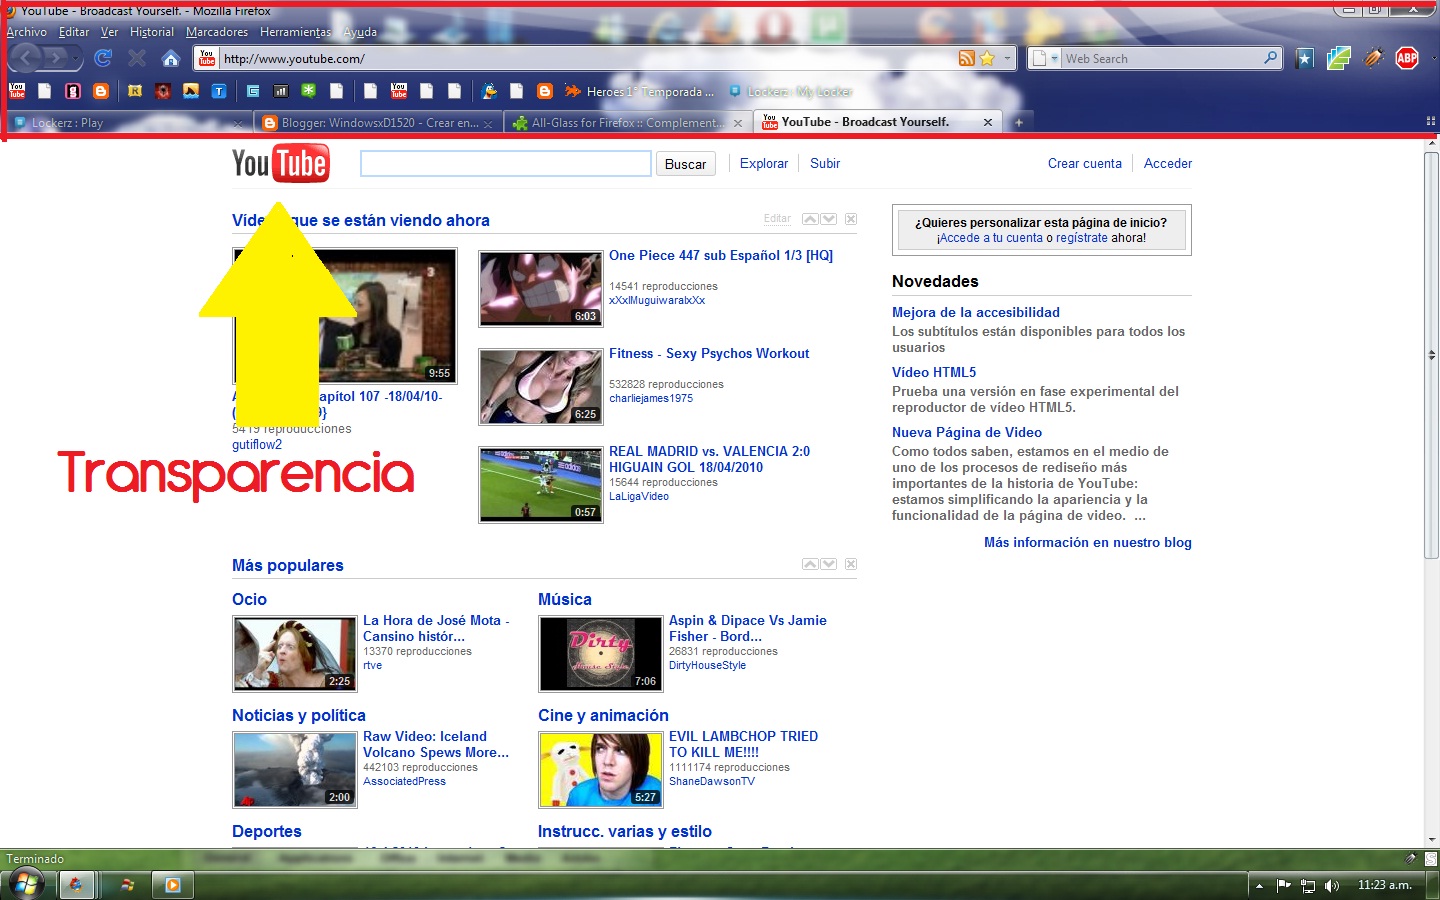1440x900 pixels.
Task: Switch to the Blogger WindowsxD1520 tab
Action: (378, 123)
